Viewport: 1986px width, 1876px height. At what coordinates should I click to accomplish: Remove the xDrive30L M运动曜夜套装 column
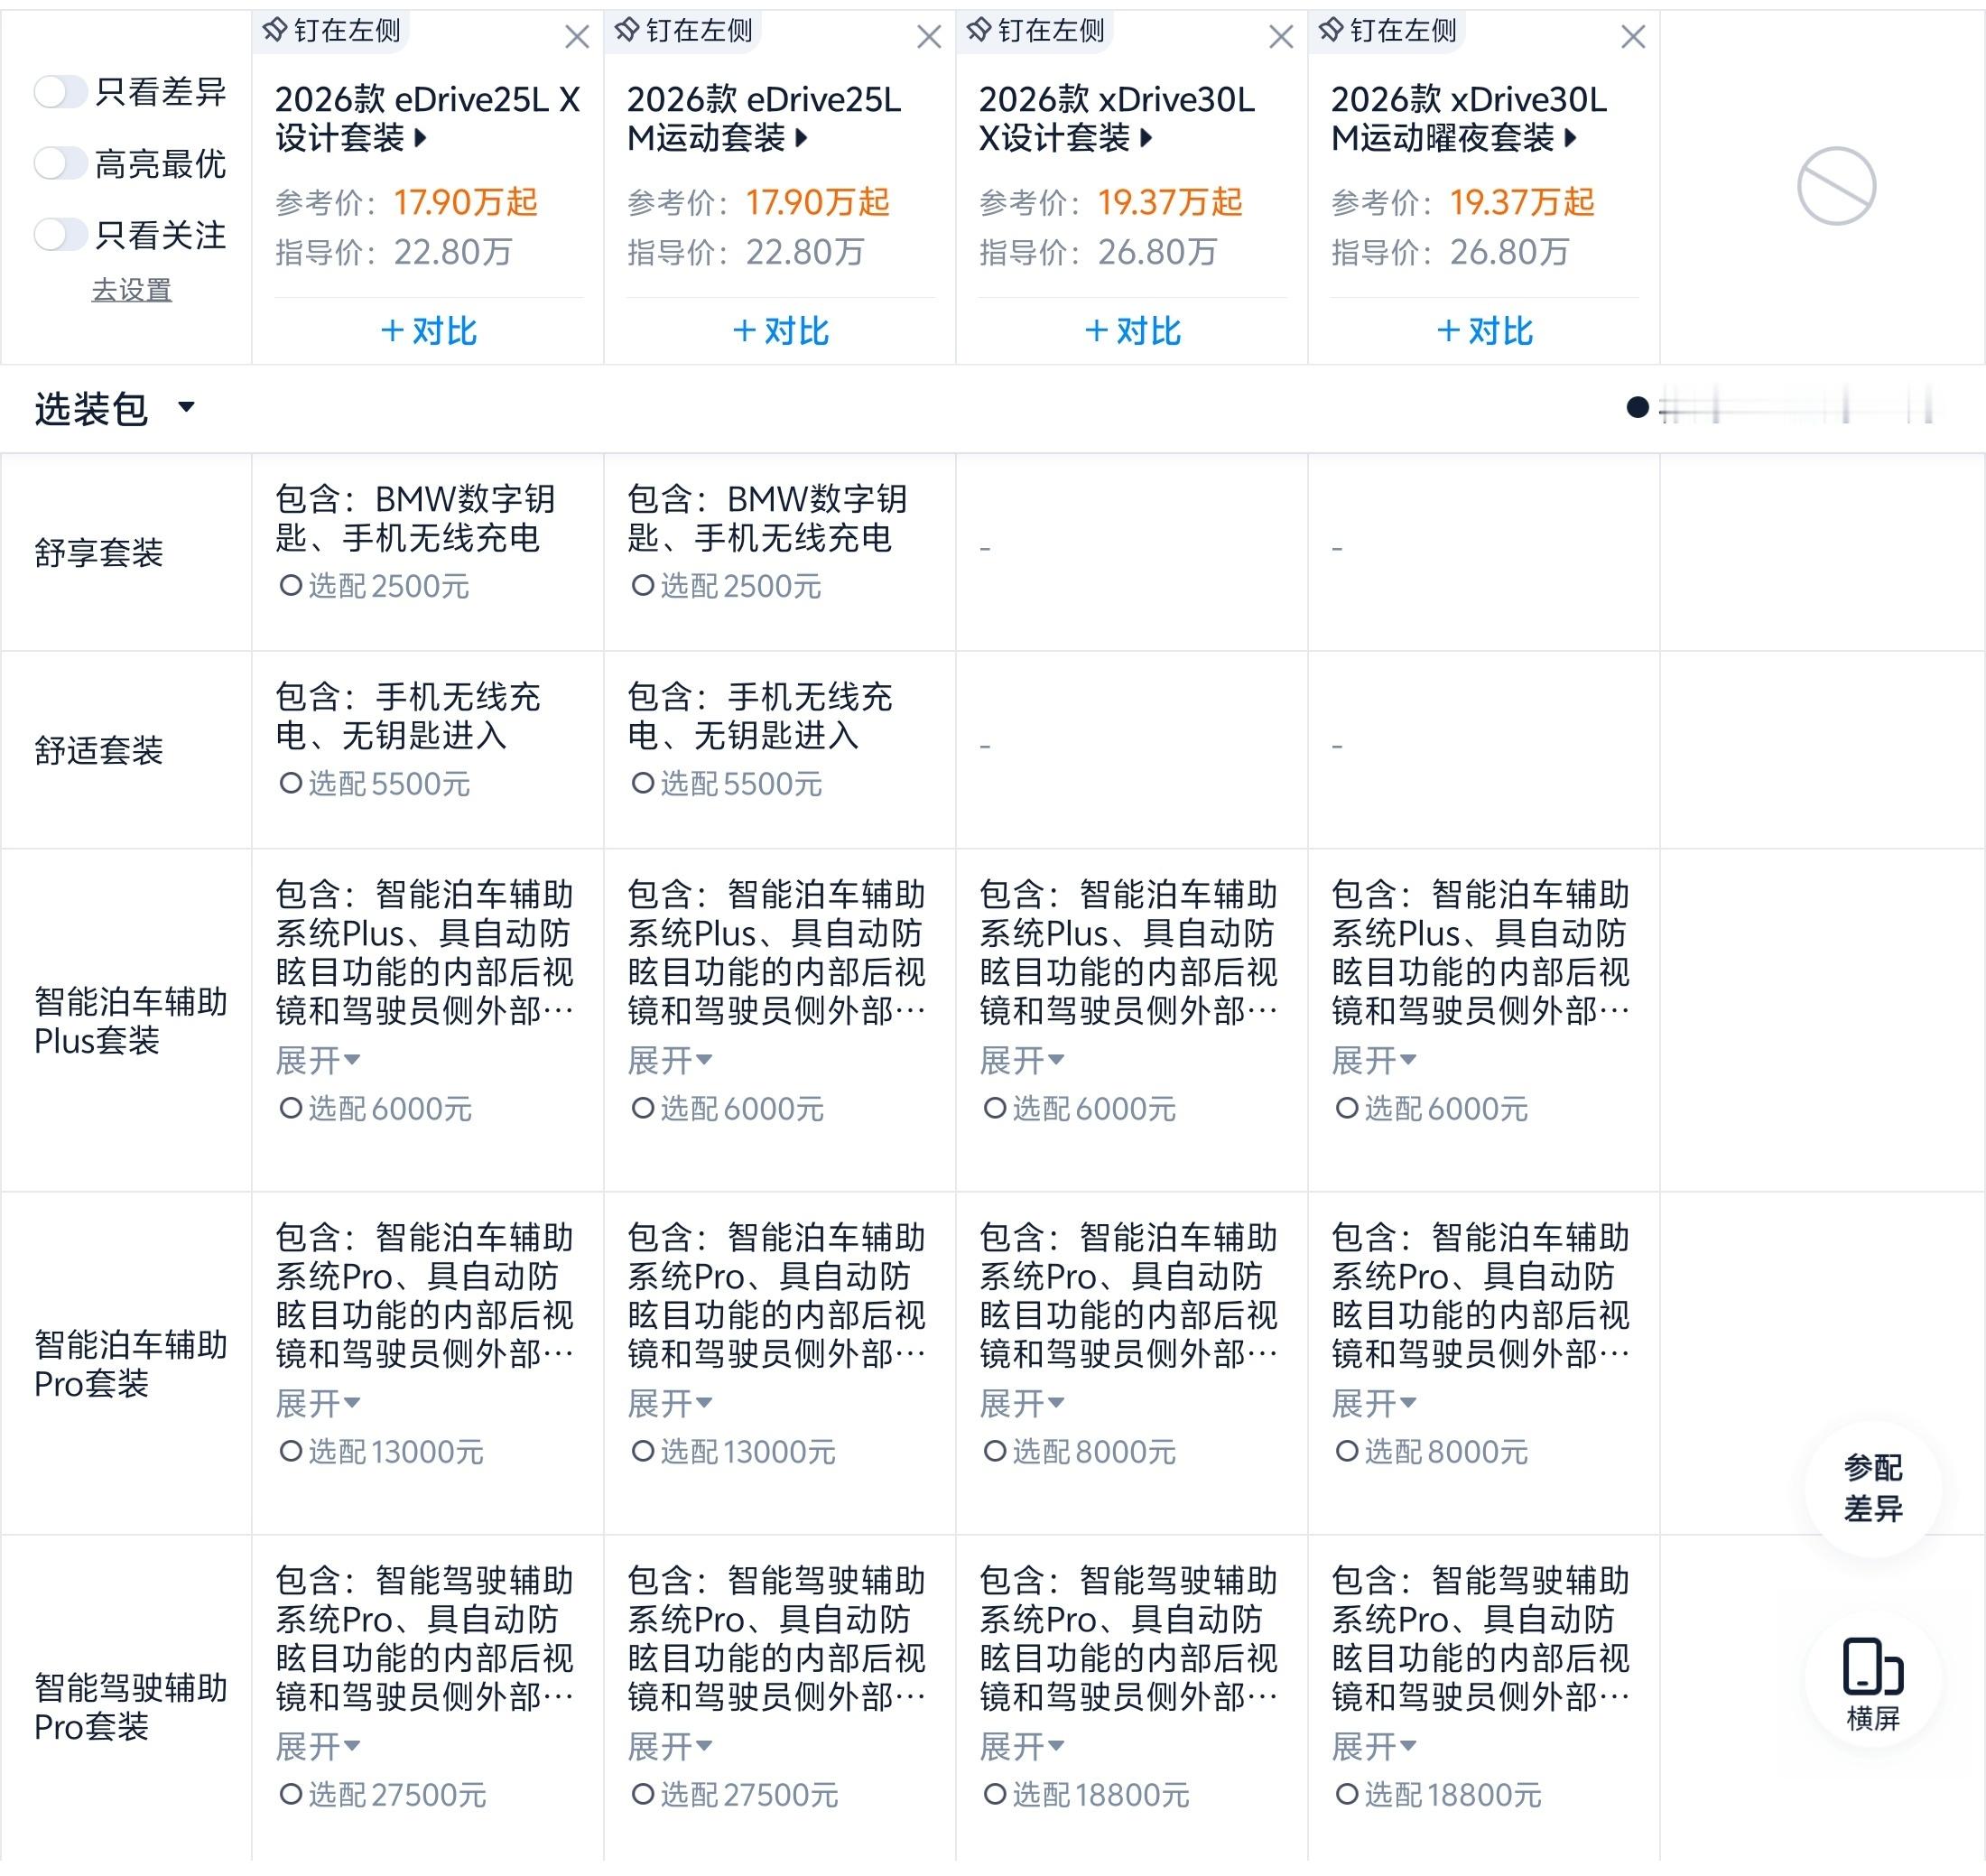[x=1633, y=38]
